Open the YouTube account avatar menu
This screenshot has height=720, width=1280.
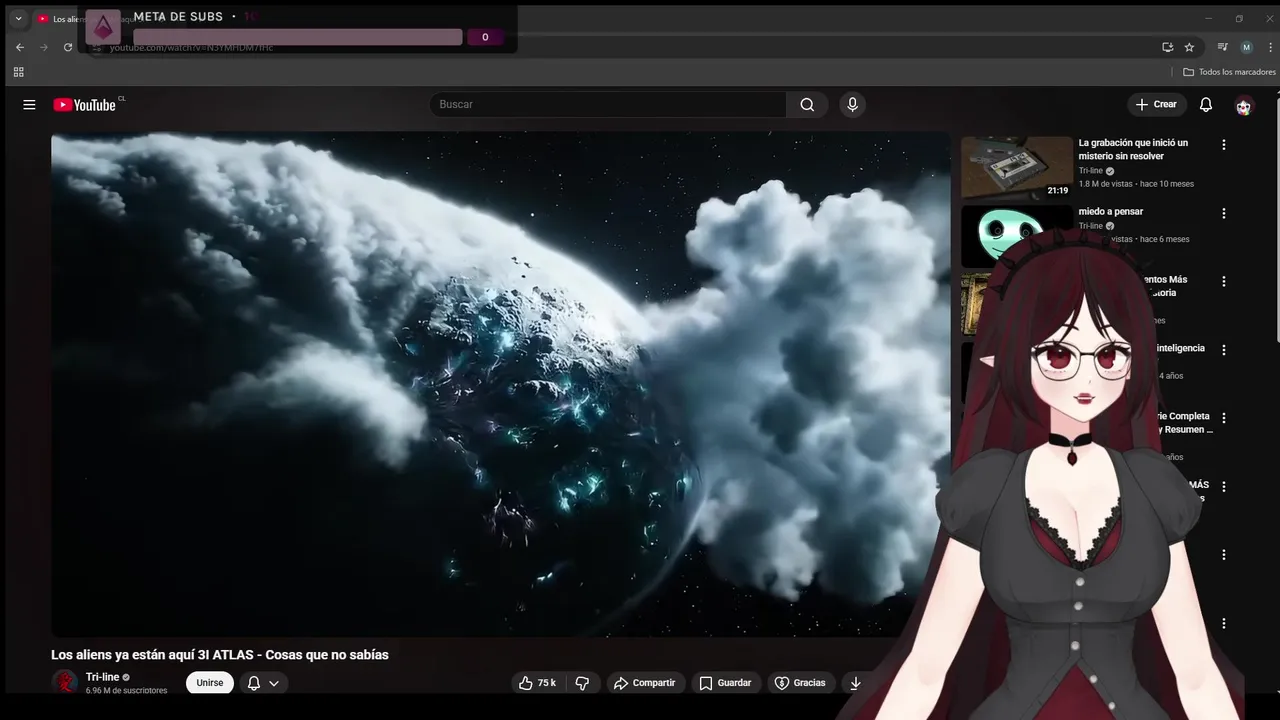[1243, 105]
